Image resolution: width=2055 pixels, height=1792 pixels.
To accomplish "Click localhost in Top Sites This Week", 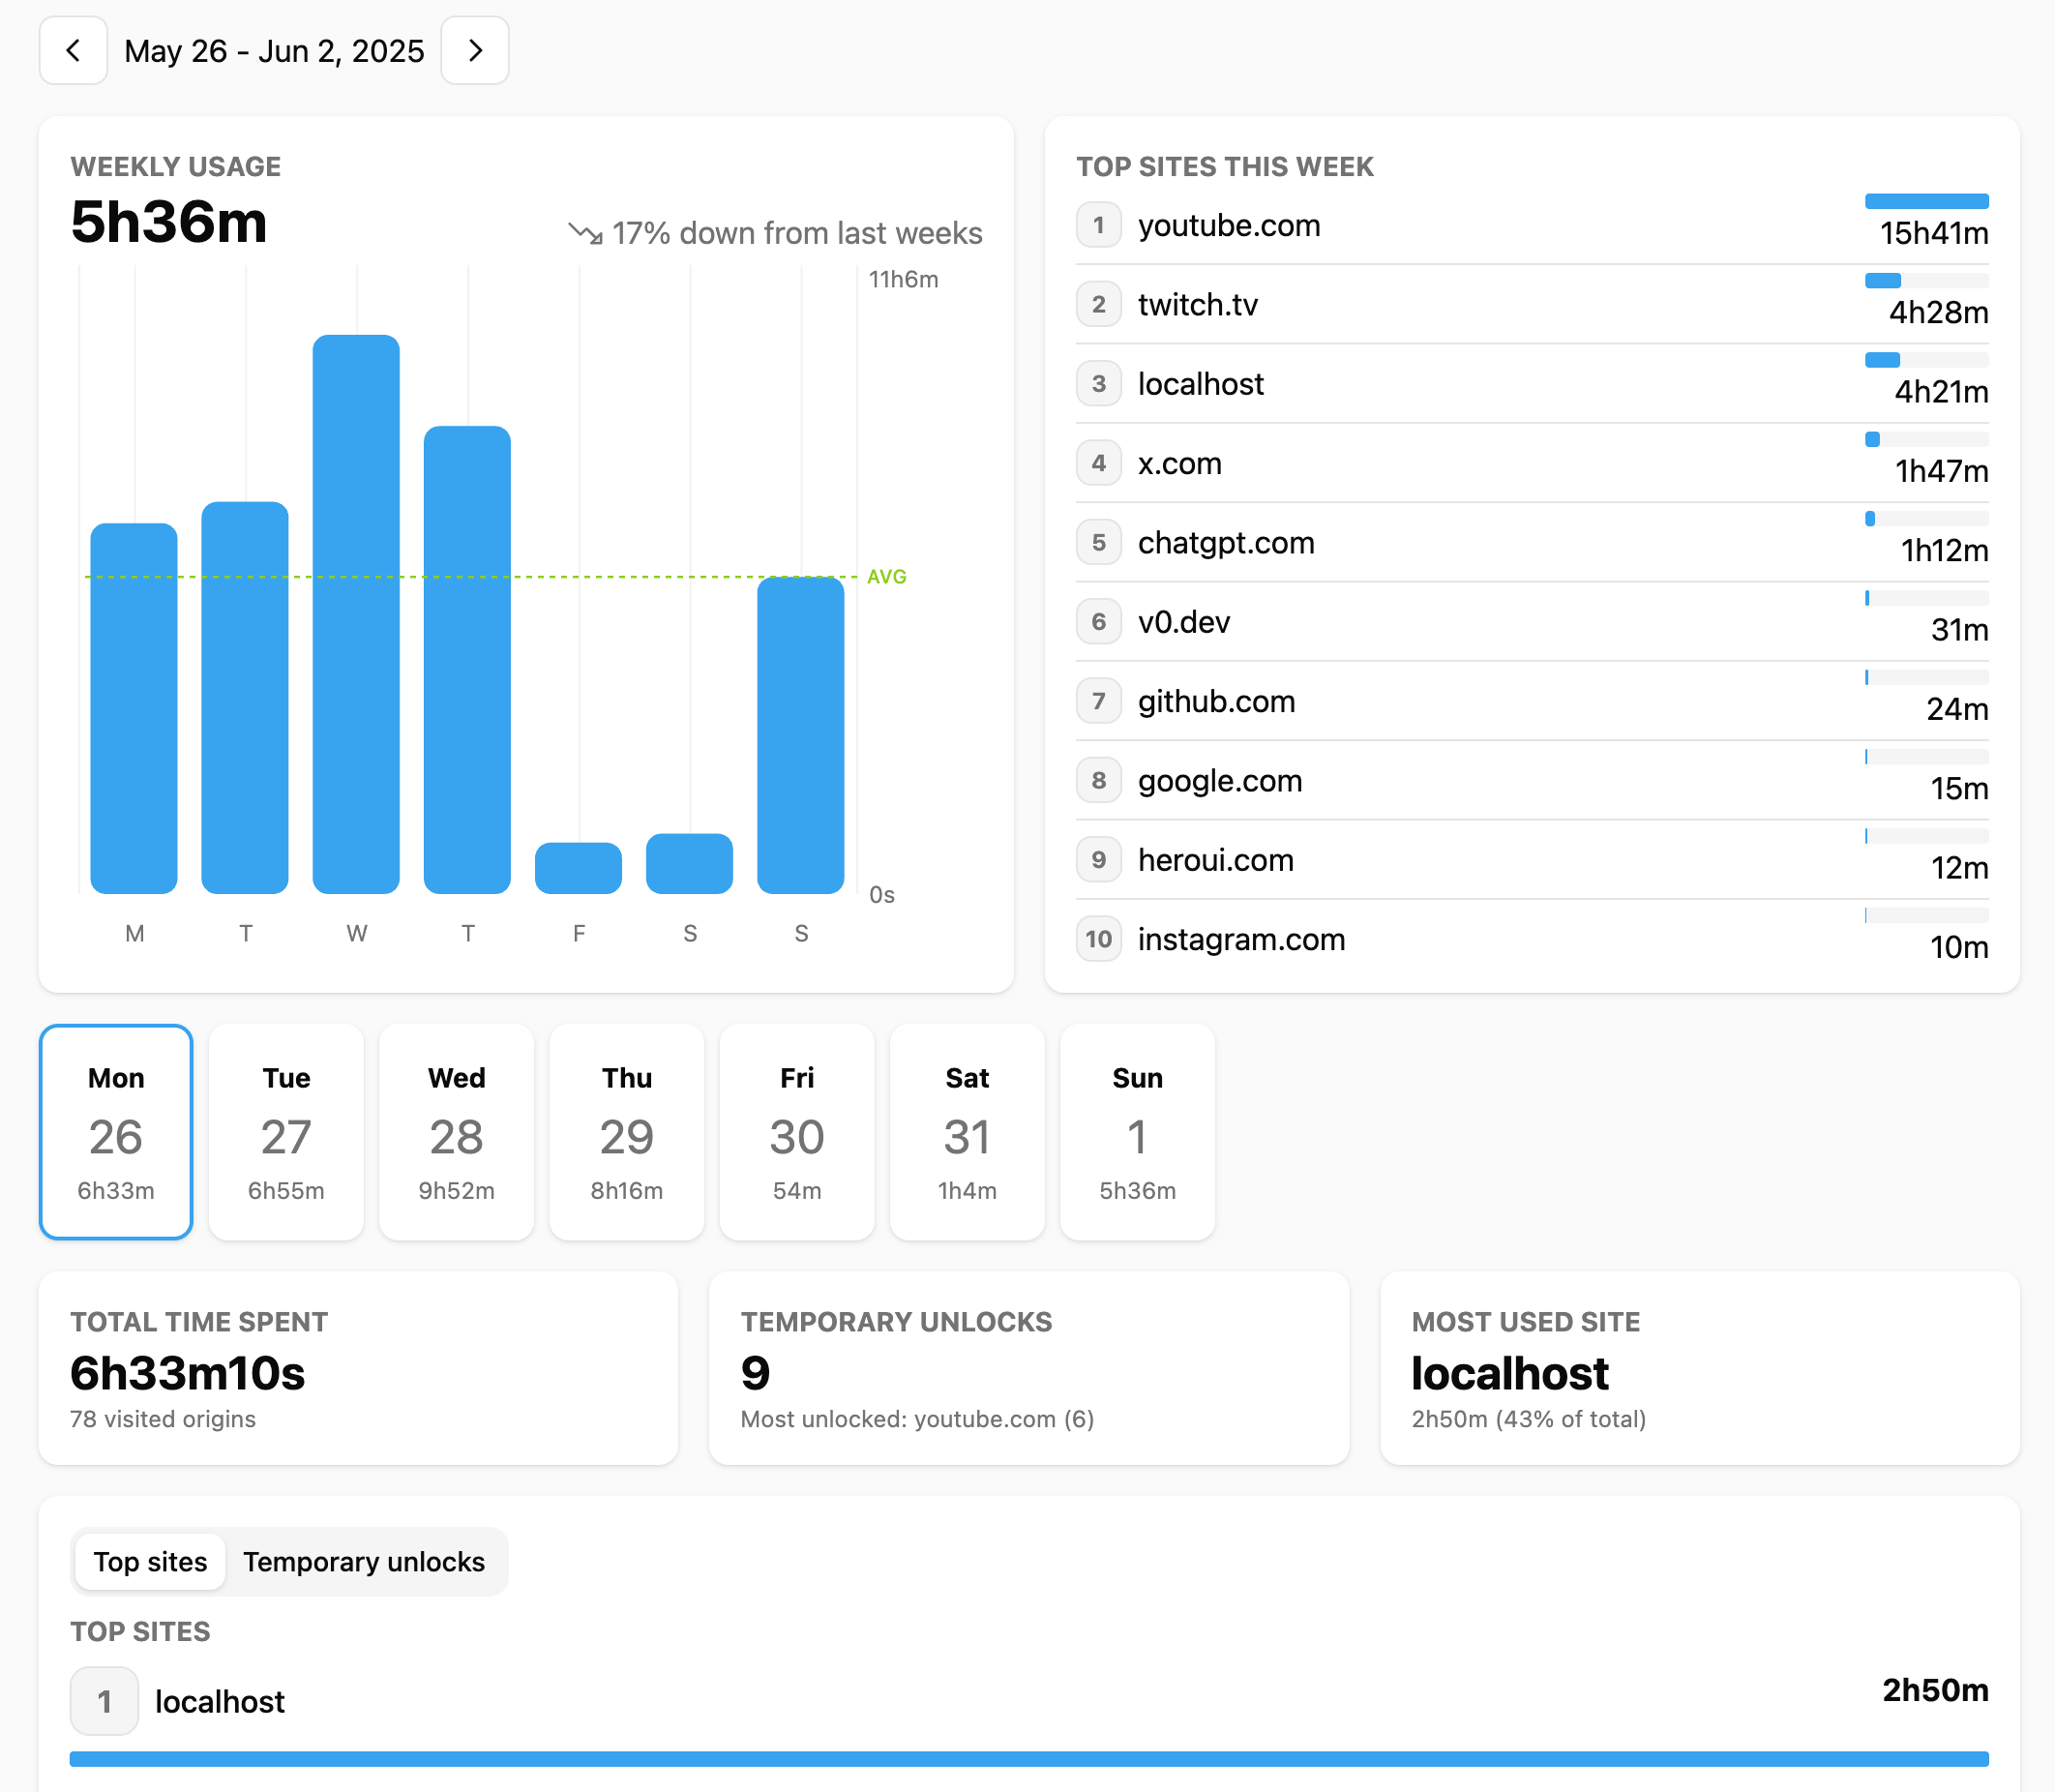I will pyautogui.click(x=1532, y=384).
